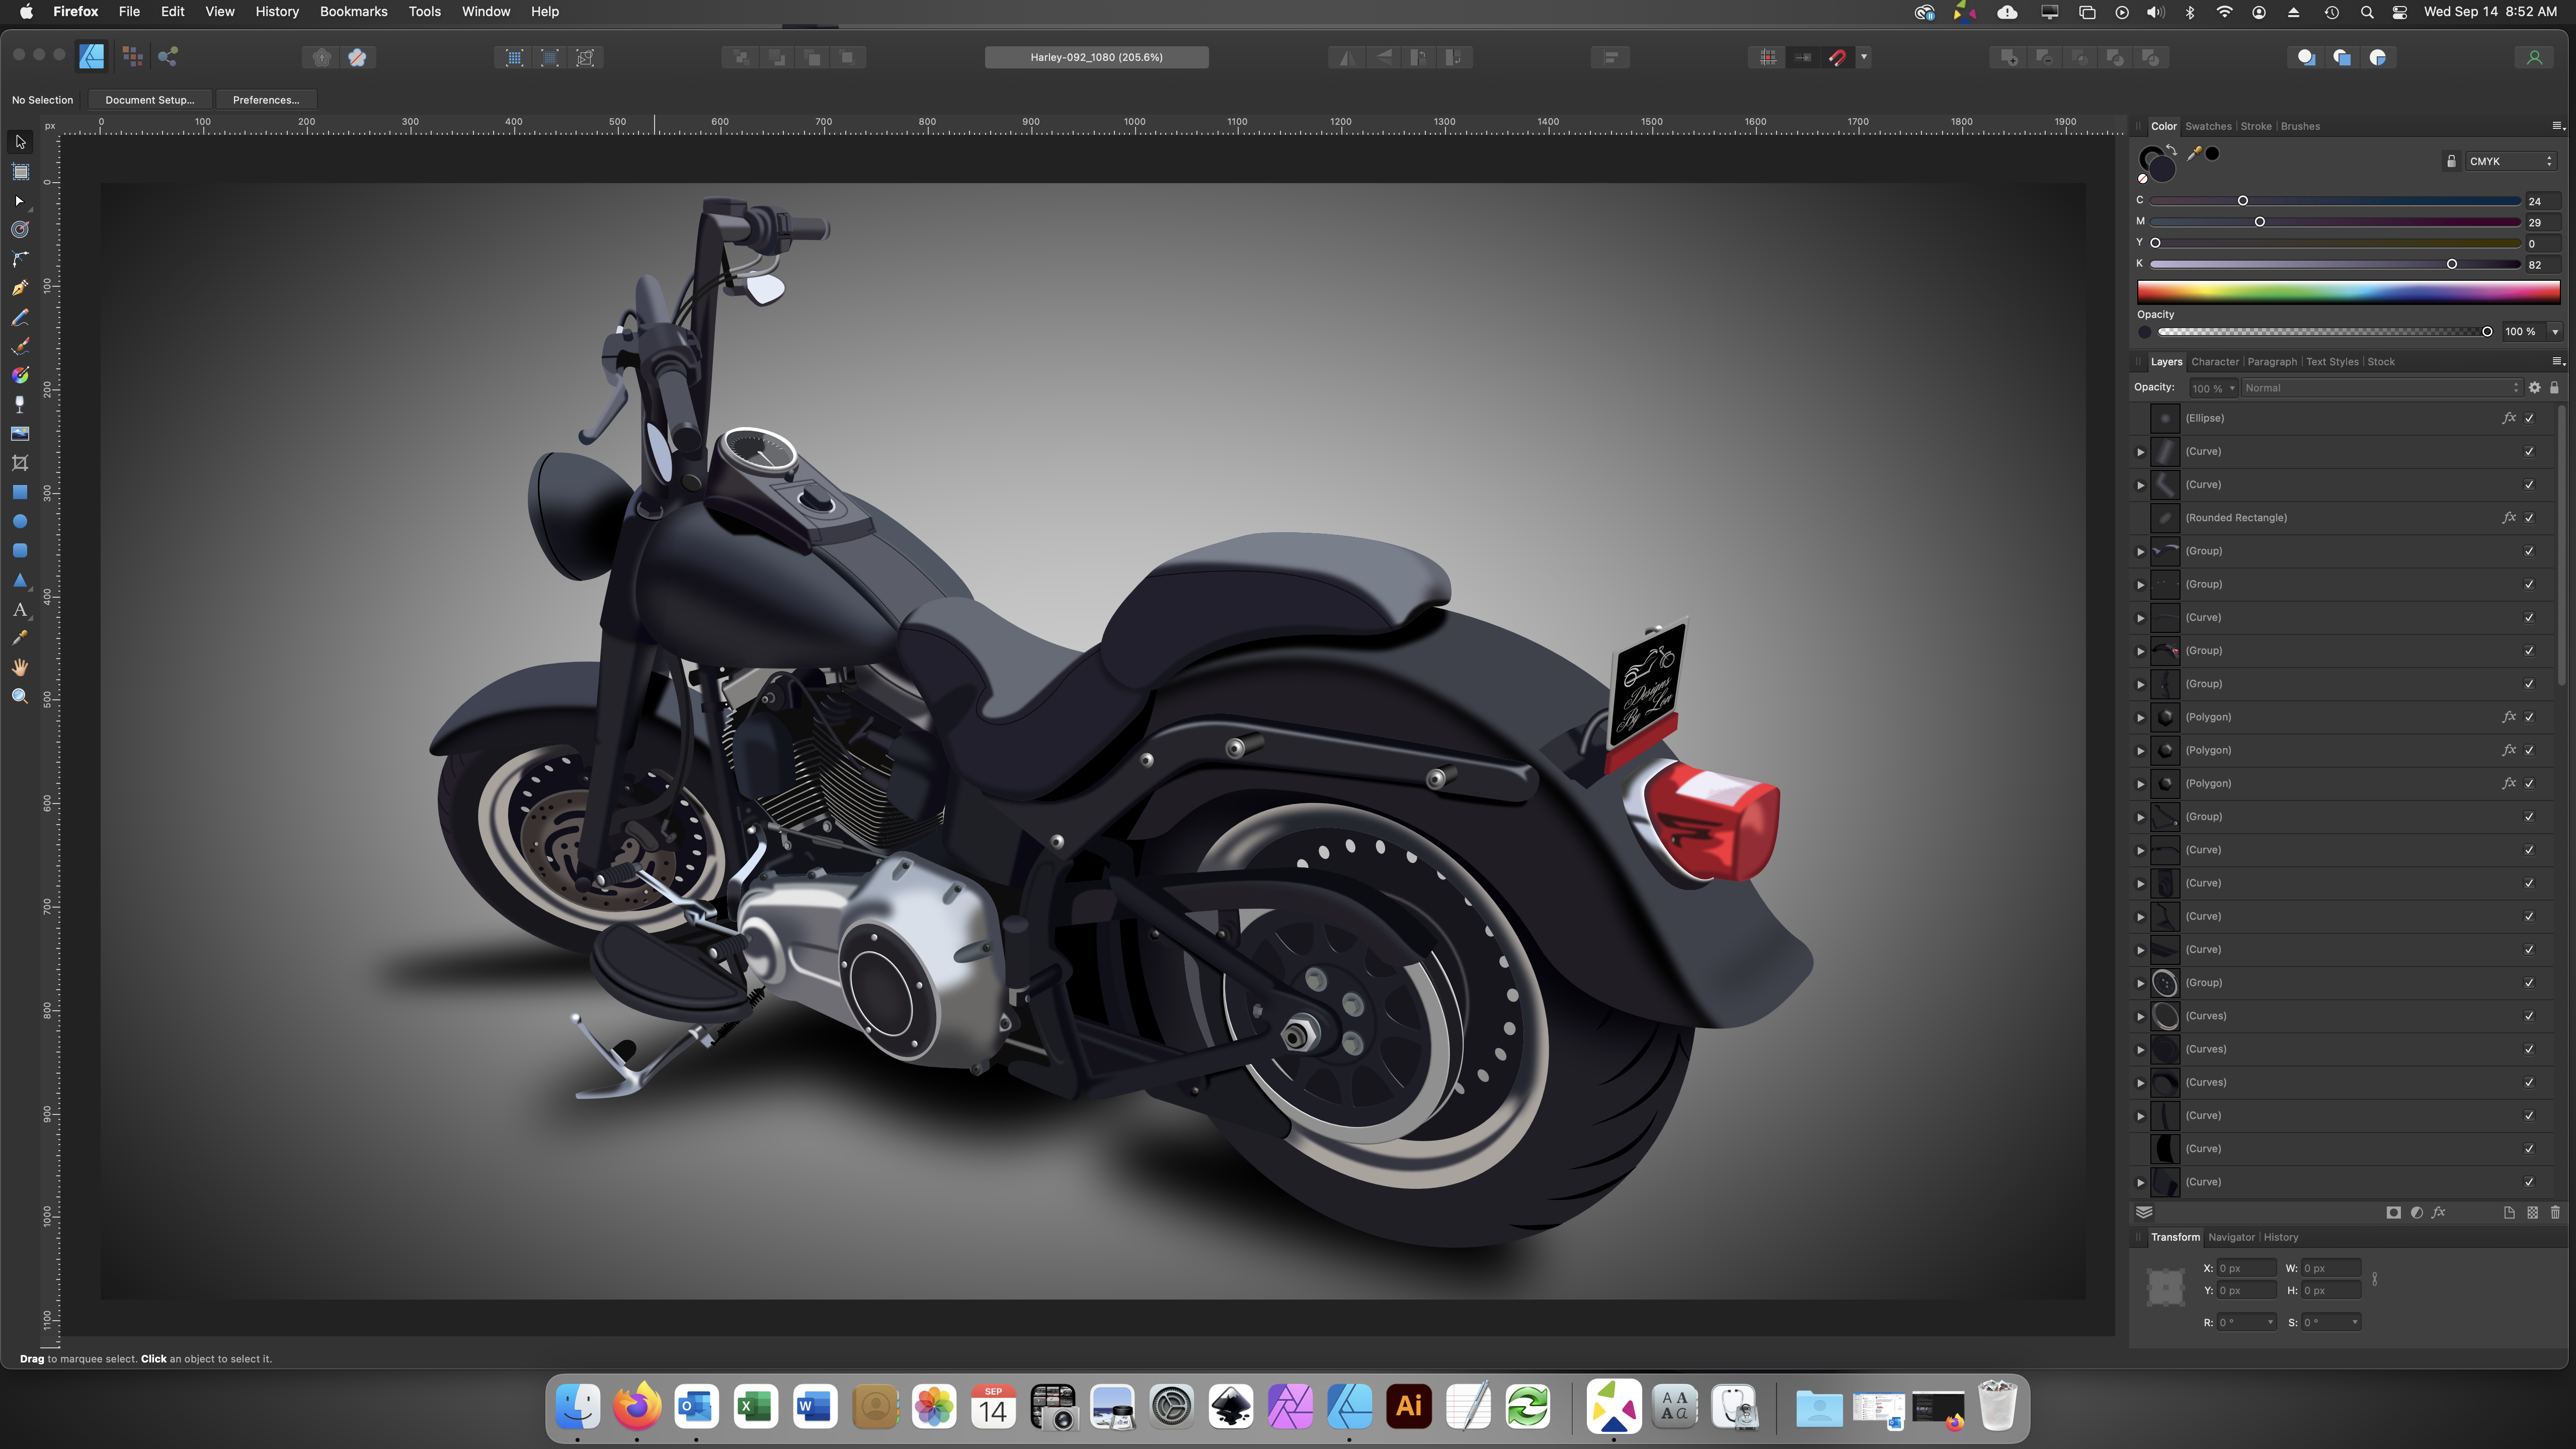Screen dimensions: 2576x1449
Task: Select the Vector Brush tool
Action: tap(20, 346)
